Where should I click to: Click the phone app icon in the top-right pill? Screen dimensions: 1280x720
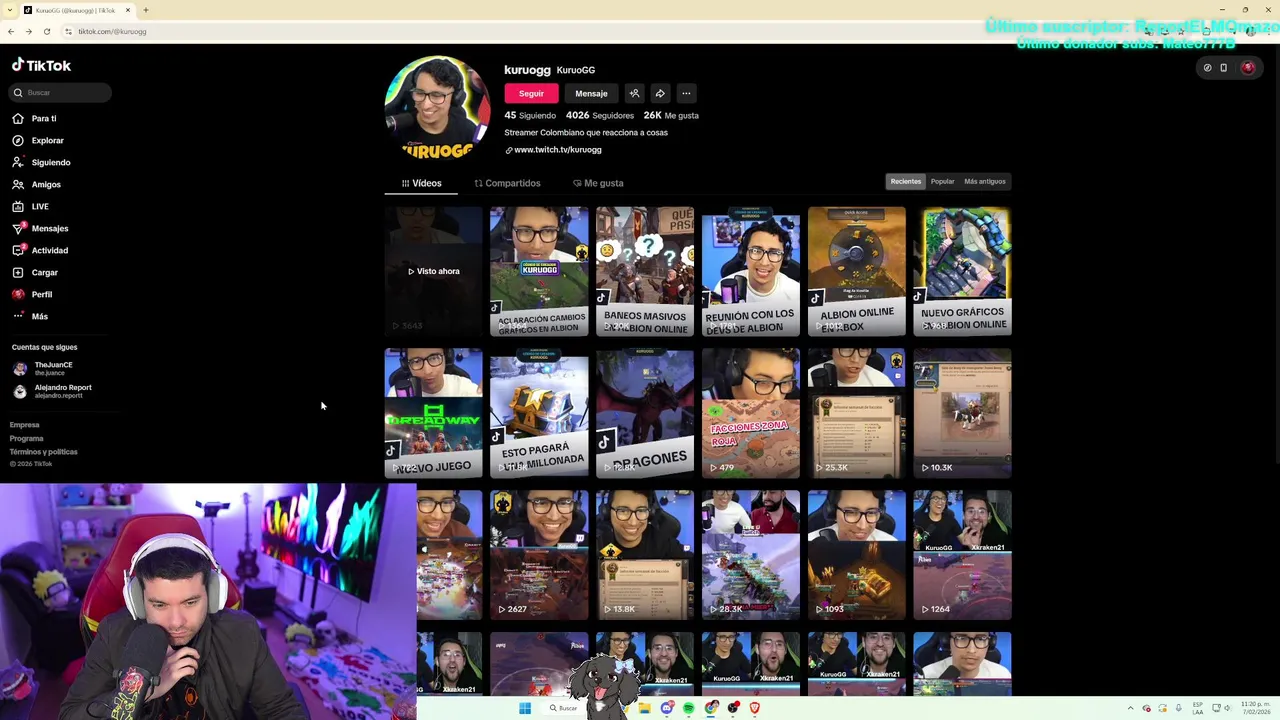click(x=1223, y=68)
